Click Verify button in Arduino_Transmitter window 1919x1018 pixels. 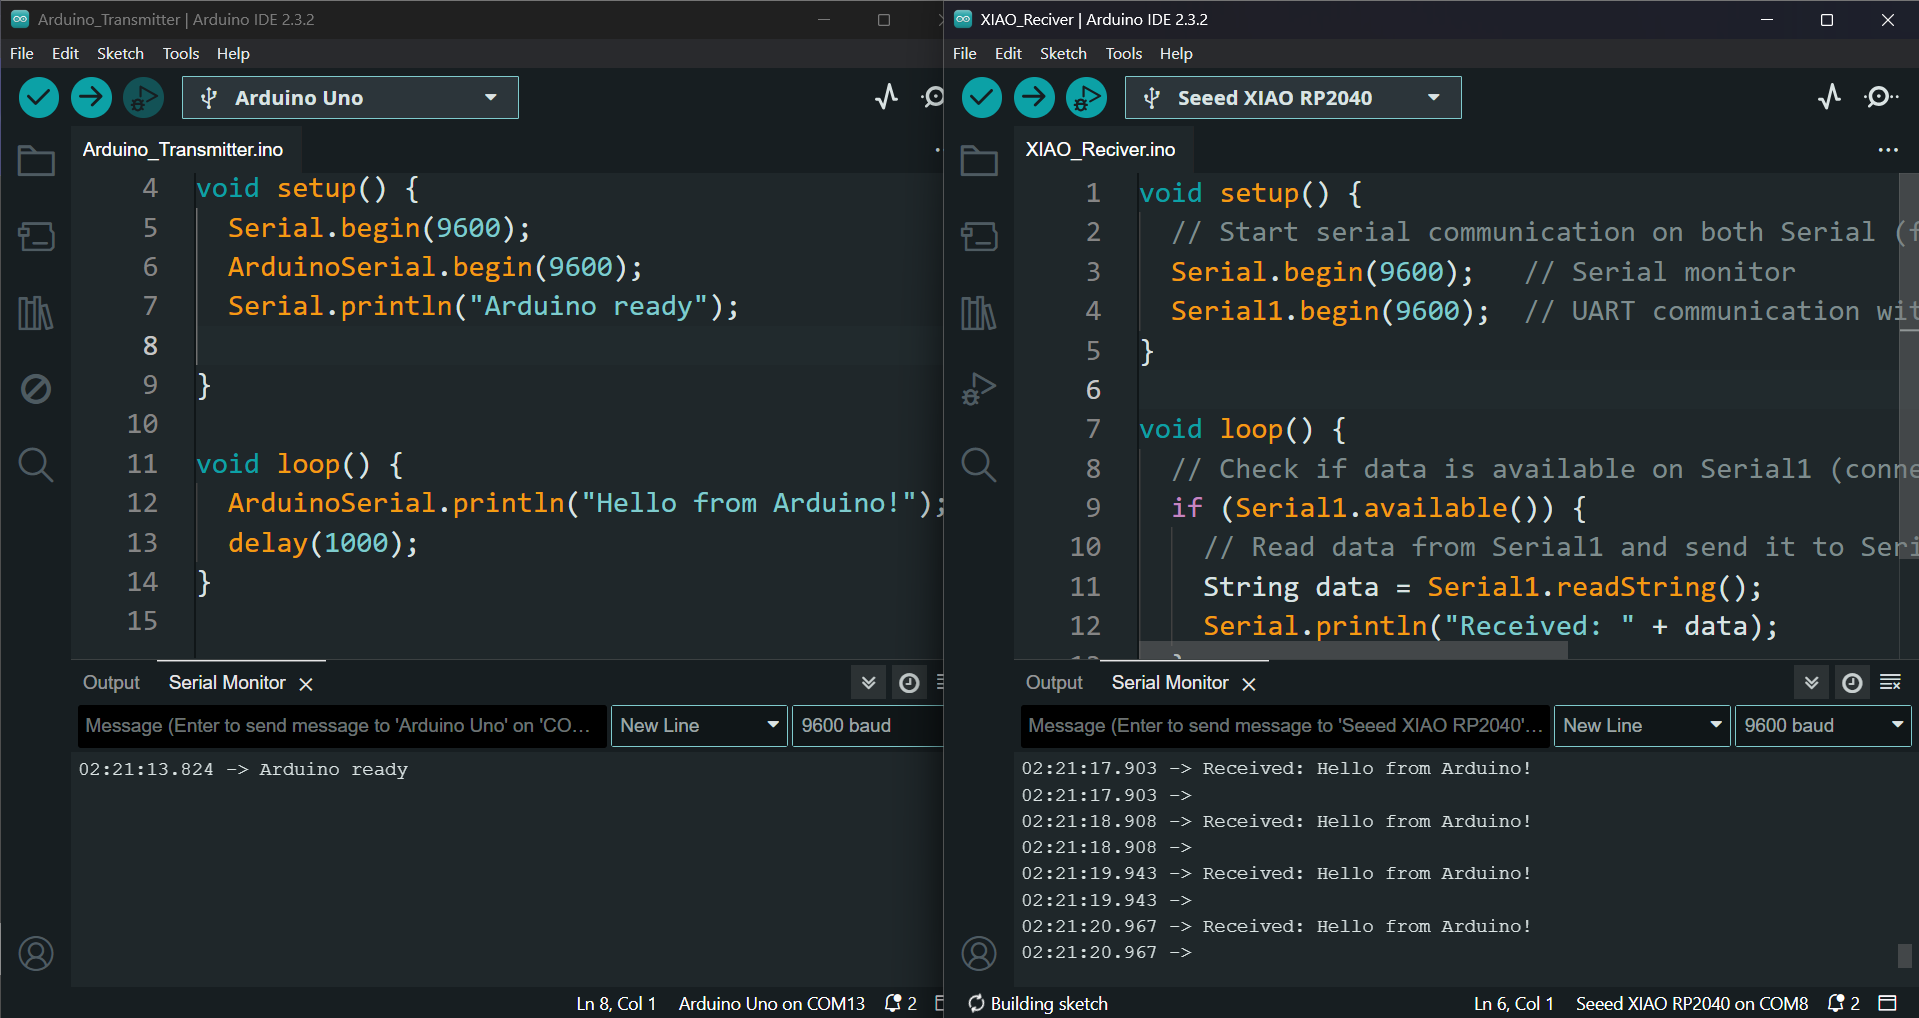click(39, 97)
